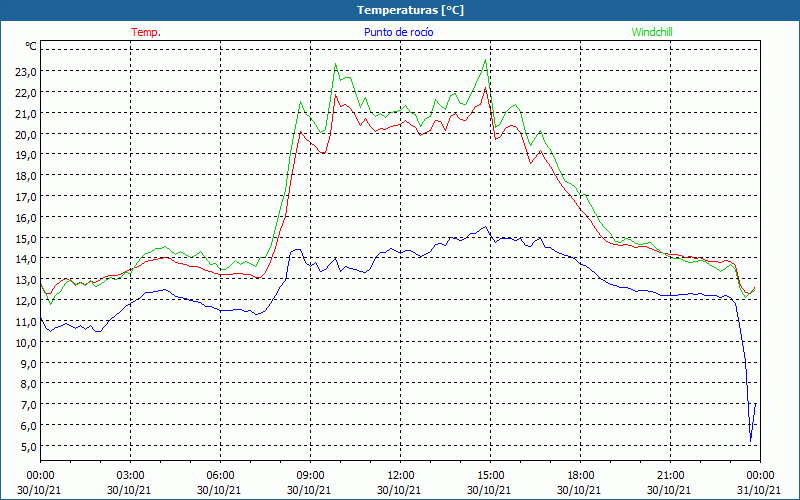Click the 09:00 time axis label
Viewport: 800px width, 500px height.
[x=310, y=476]
